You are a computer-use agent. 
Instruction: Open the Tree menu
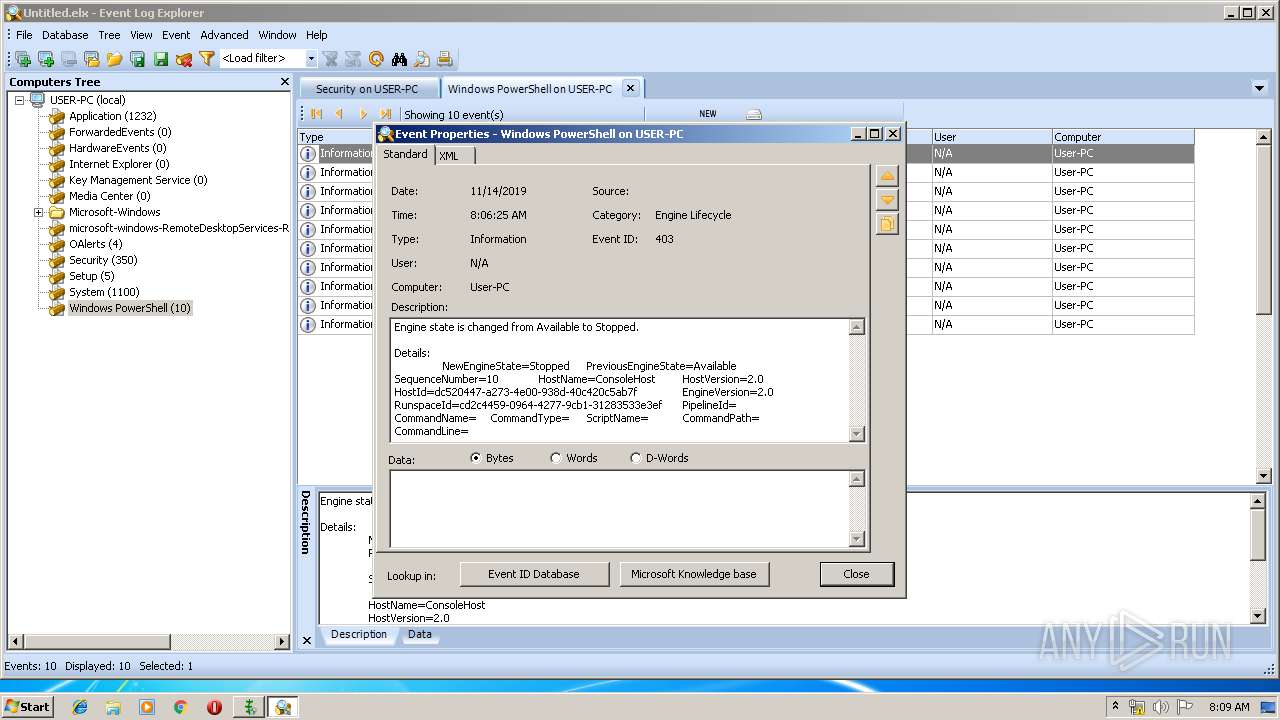(109, 35)
